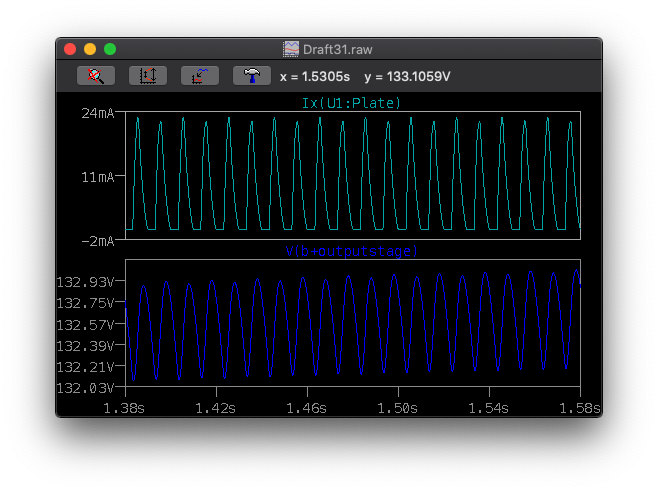
Task: Click the autorange axes toolbar icon
Action: pyautogui.click(x=148, y=76)
